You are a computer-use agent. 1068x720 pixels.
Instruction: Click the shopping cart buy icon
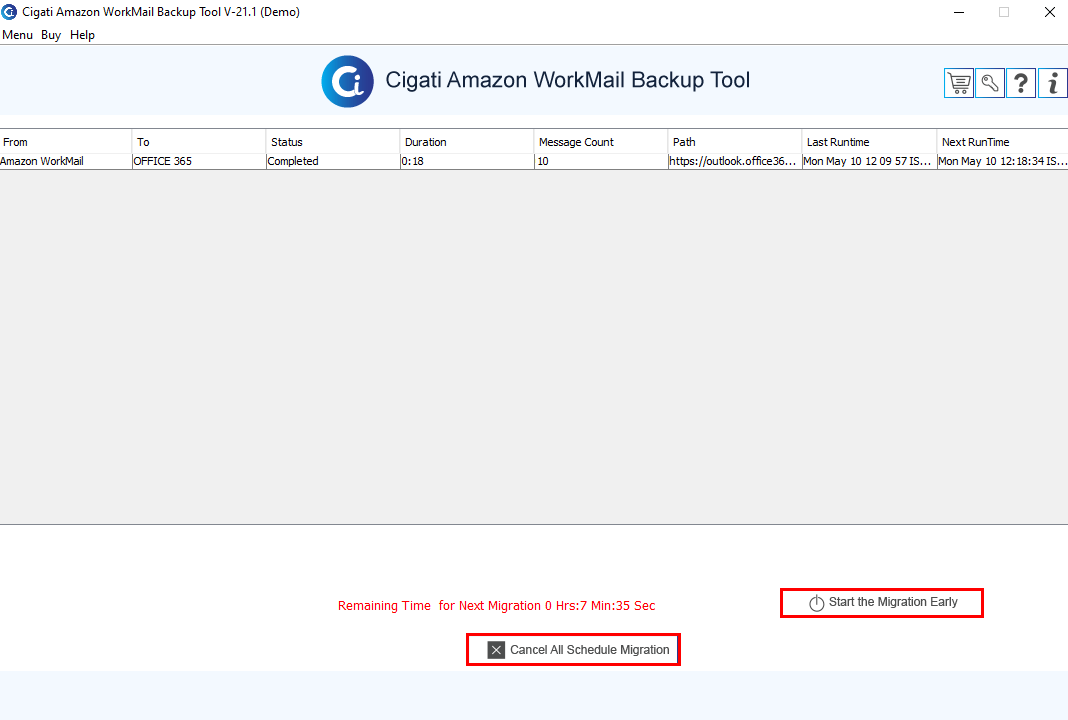pos(958,83)
